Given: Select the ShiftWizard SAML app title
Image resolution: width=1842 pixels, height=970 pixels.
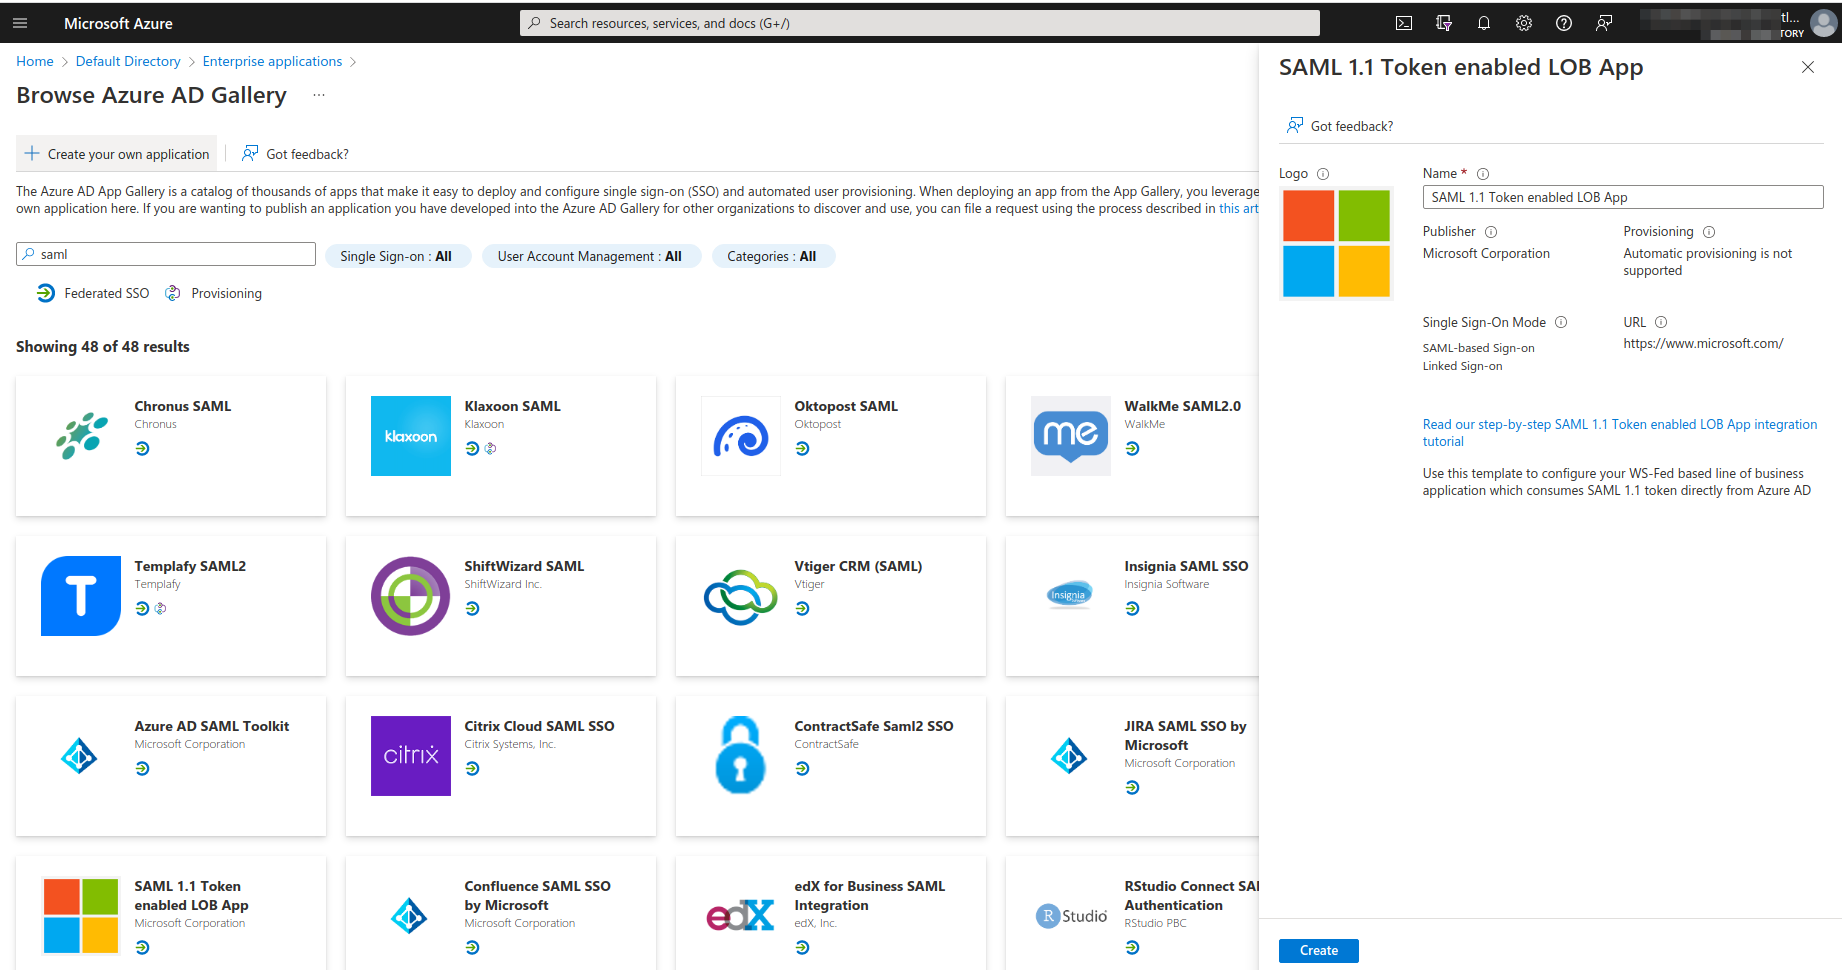Looking at the screenshot, I should 524,566.
